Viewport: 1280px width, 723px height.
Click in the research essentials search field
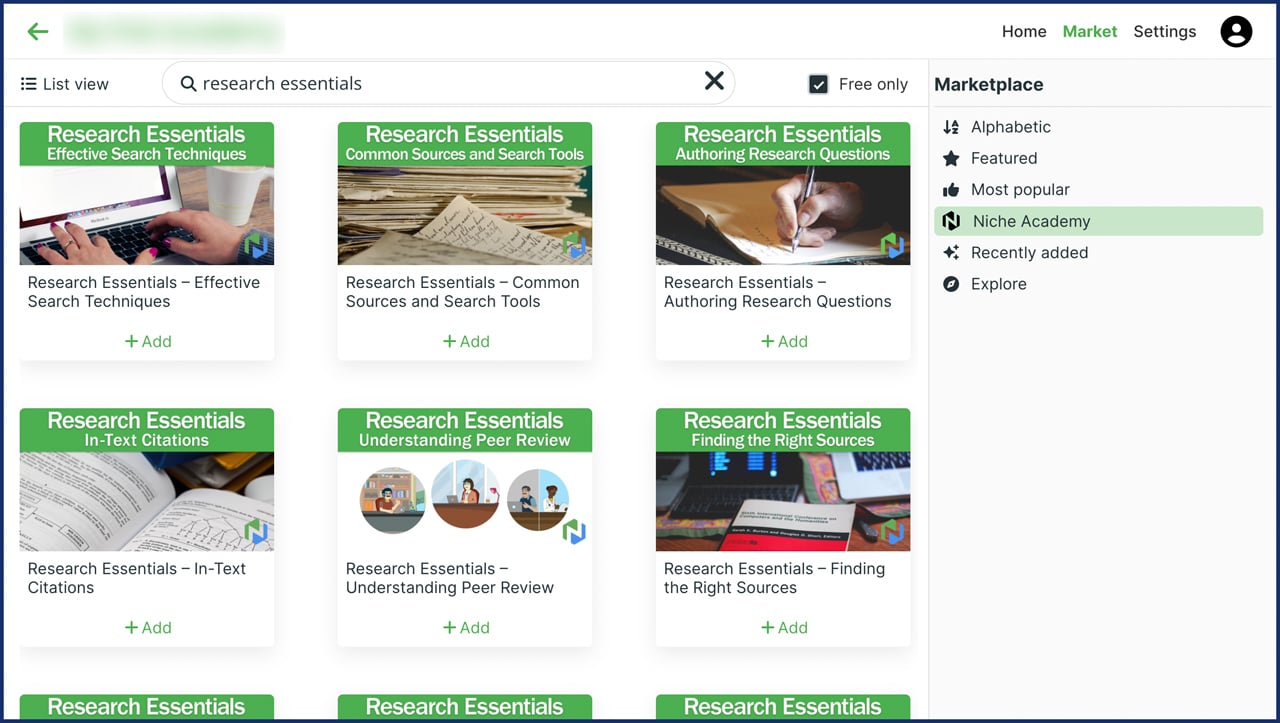click(x=440, y=84)
